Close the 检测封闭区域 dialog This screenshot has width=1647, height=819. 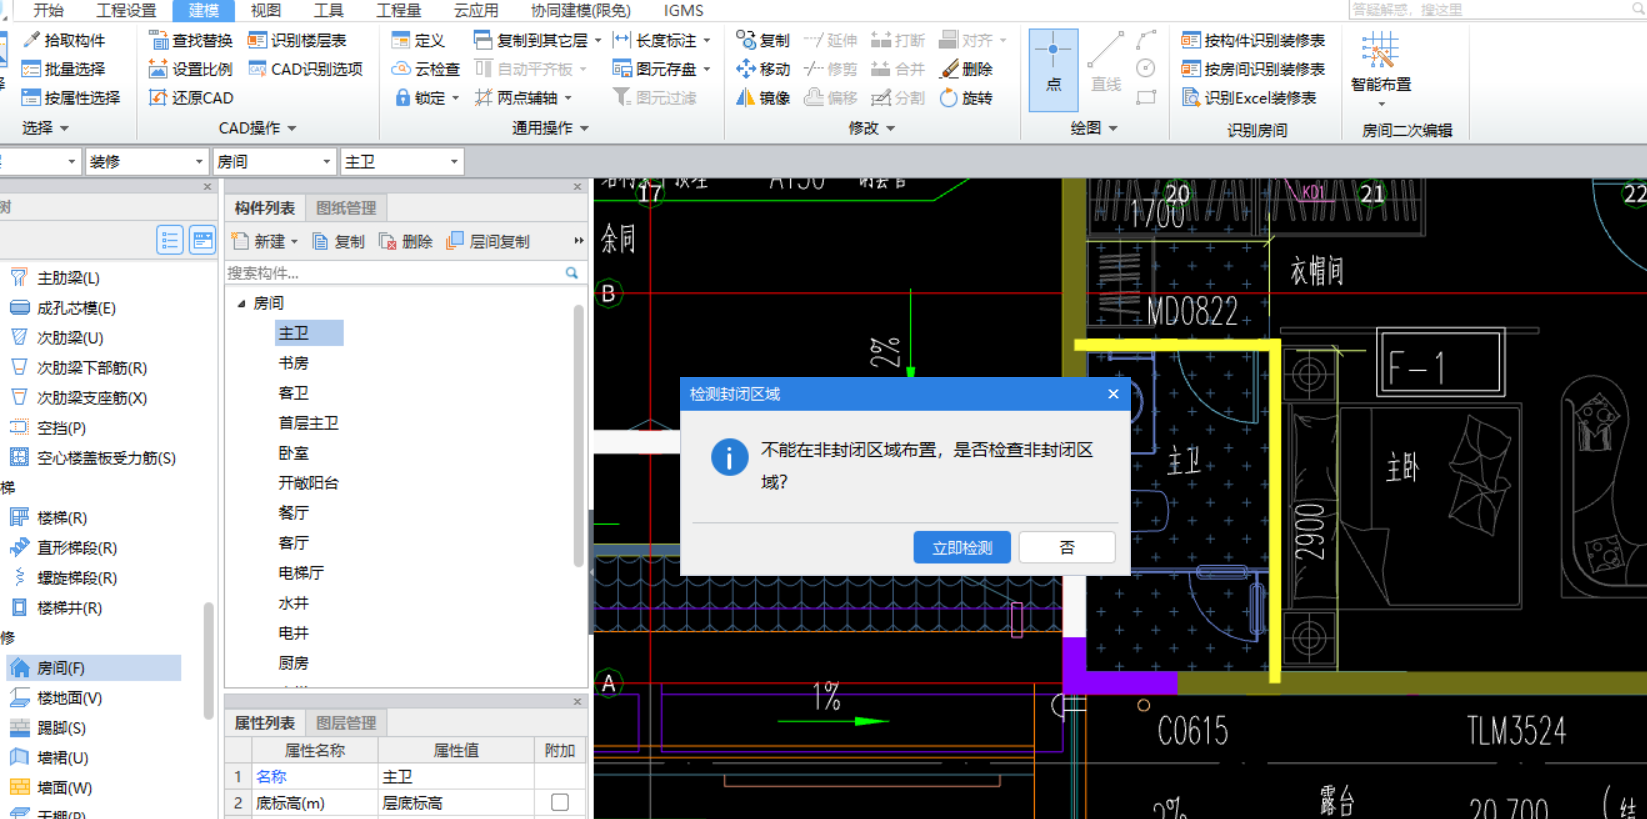pos(1113,394)
